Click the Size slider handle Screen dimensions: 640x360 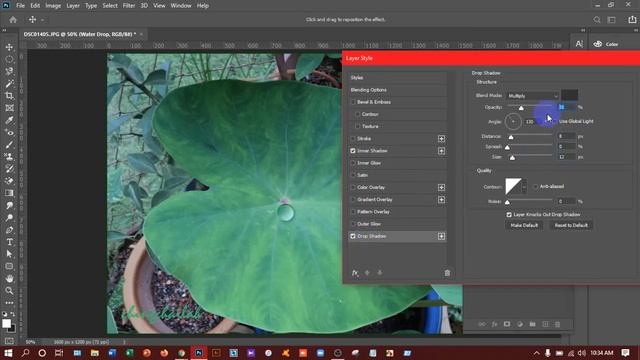point(512,158)
